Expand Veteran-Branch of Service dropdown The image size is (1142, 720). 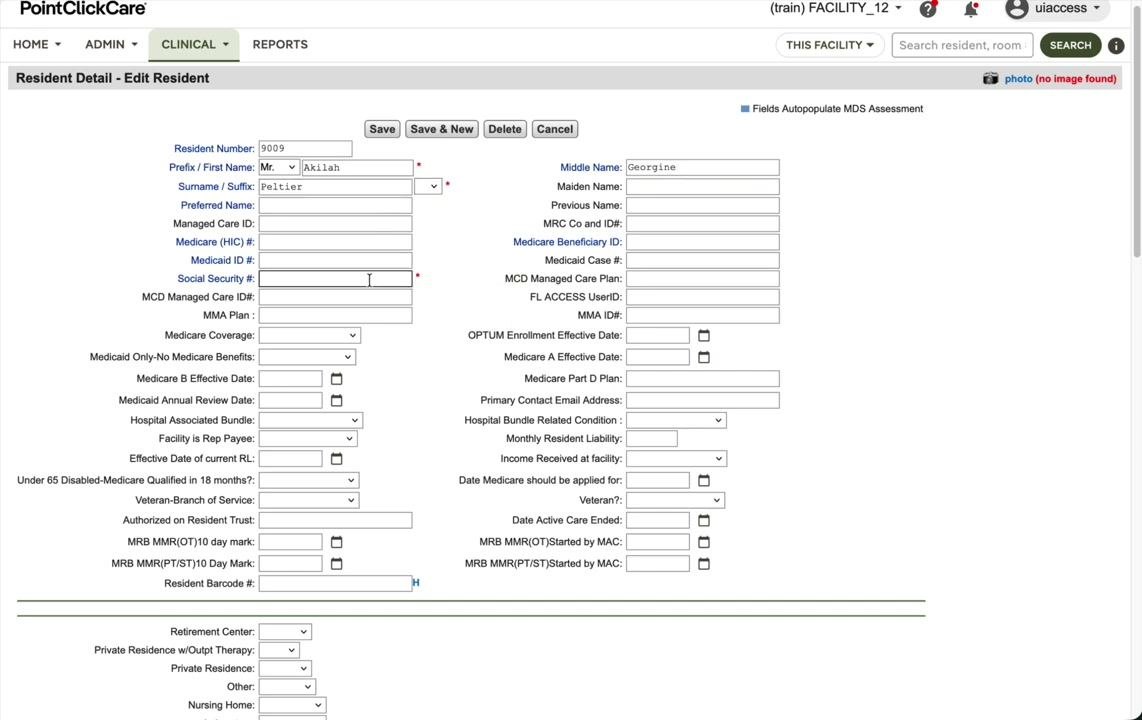[x=309, y=500]
